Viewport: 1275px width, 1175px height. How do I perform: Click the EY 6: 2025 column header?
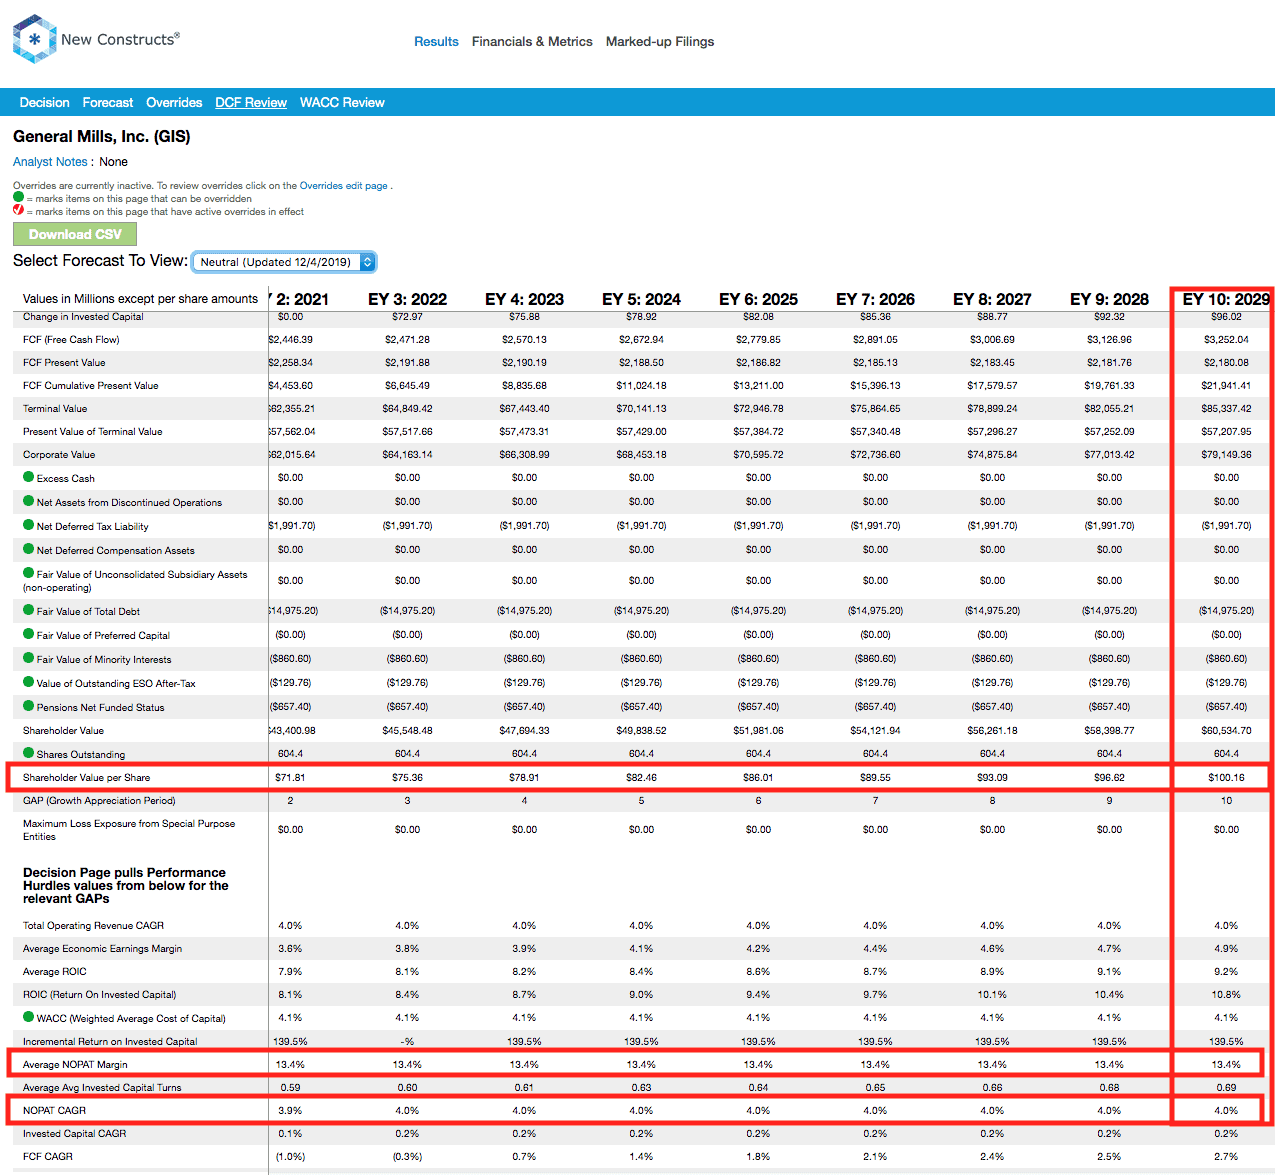758,299
